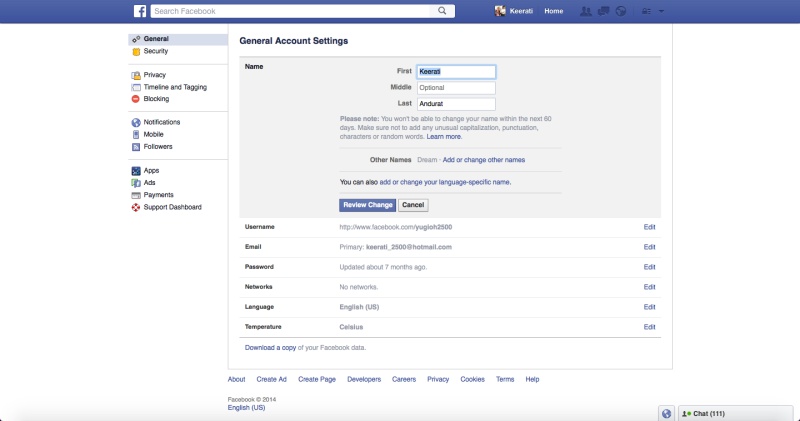Screen dimensions: 800x421
Task: Open the About footer link
Action: [236, 379]
